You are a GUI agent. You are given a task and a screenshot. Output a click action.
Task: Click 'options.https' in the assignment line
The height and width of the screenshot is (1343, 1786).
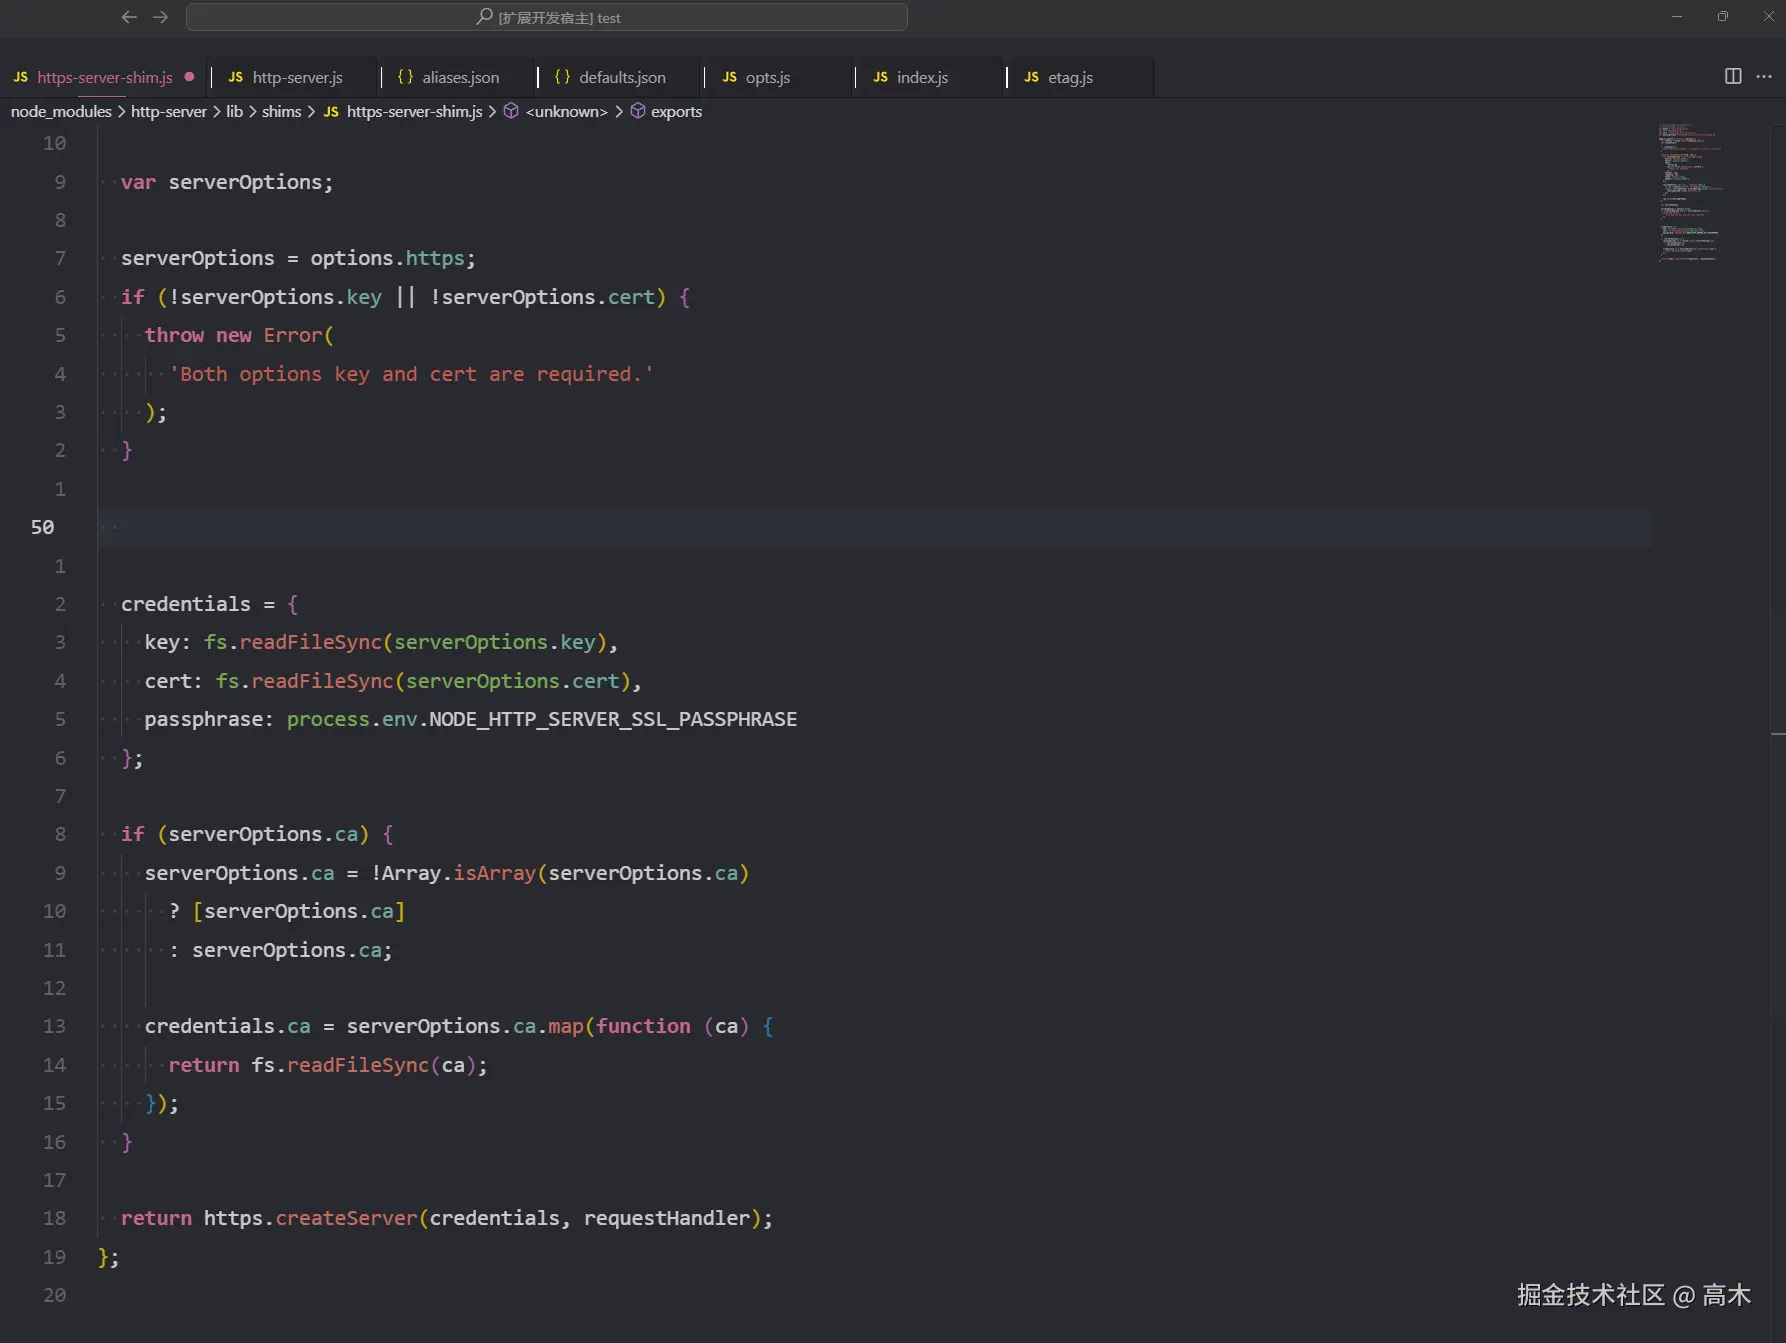(387, 258)
